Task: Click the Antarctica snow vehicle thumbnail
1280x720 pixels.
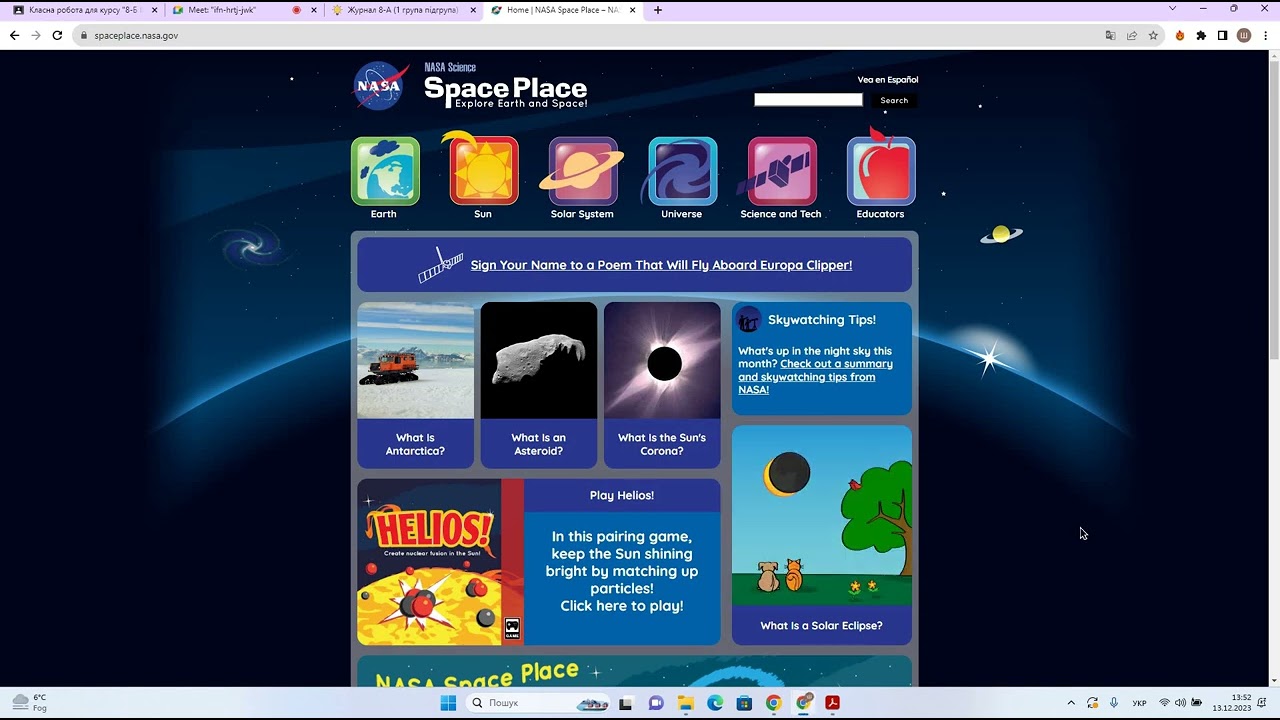Action: point(416,360)
